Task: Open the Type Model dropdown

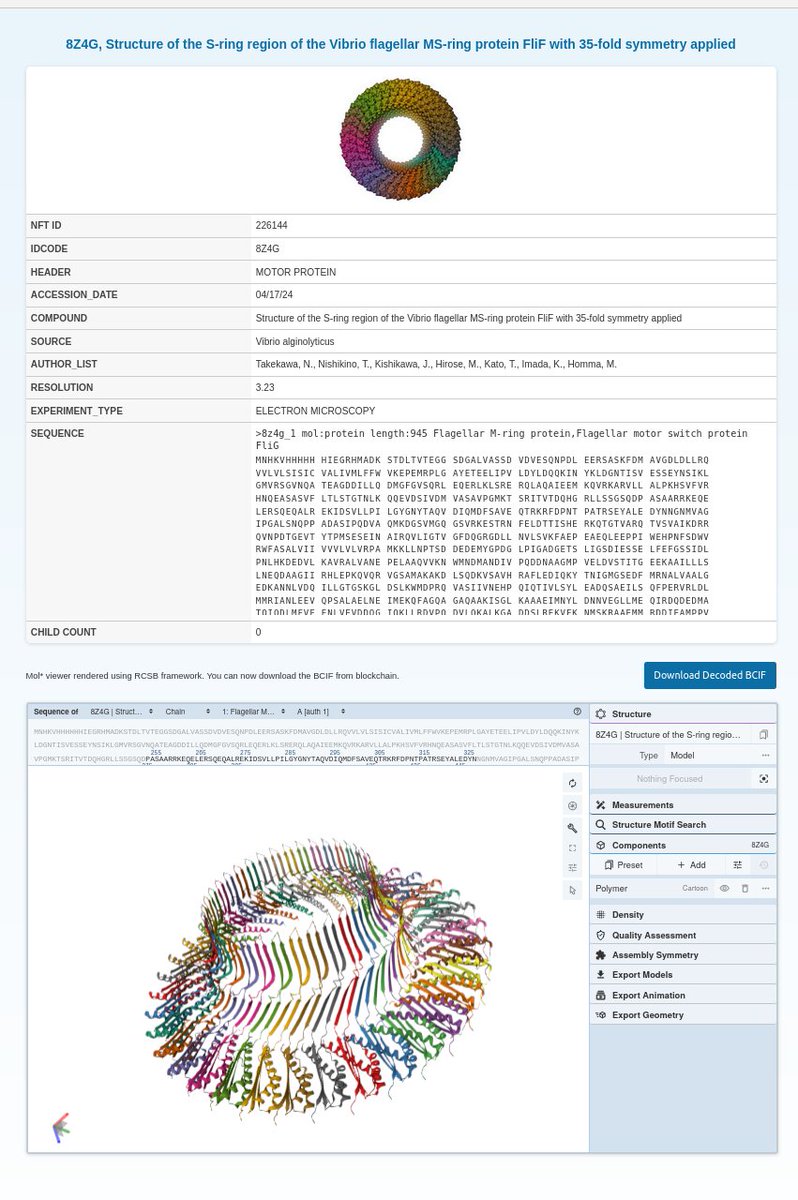Action: (708, 755)
